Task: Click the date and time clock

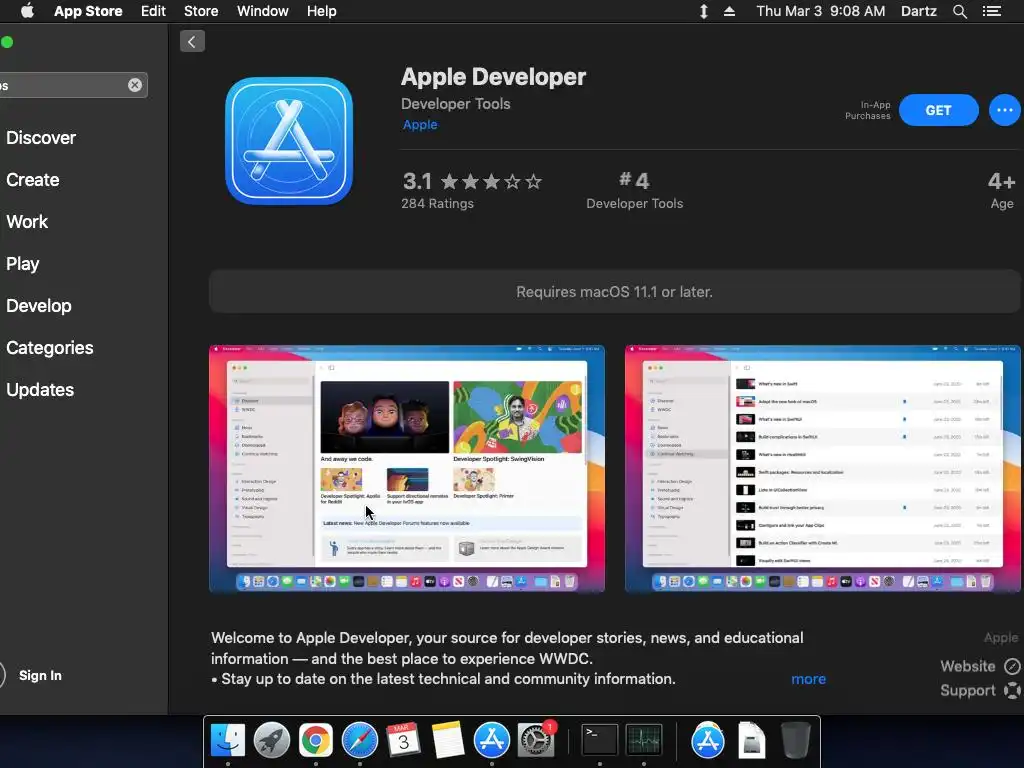Action: (821, 11)
